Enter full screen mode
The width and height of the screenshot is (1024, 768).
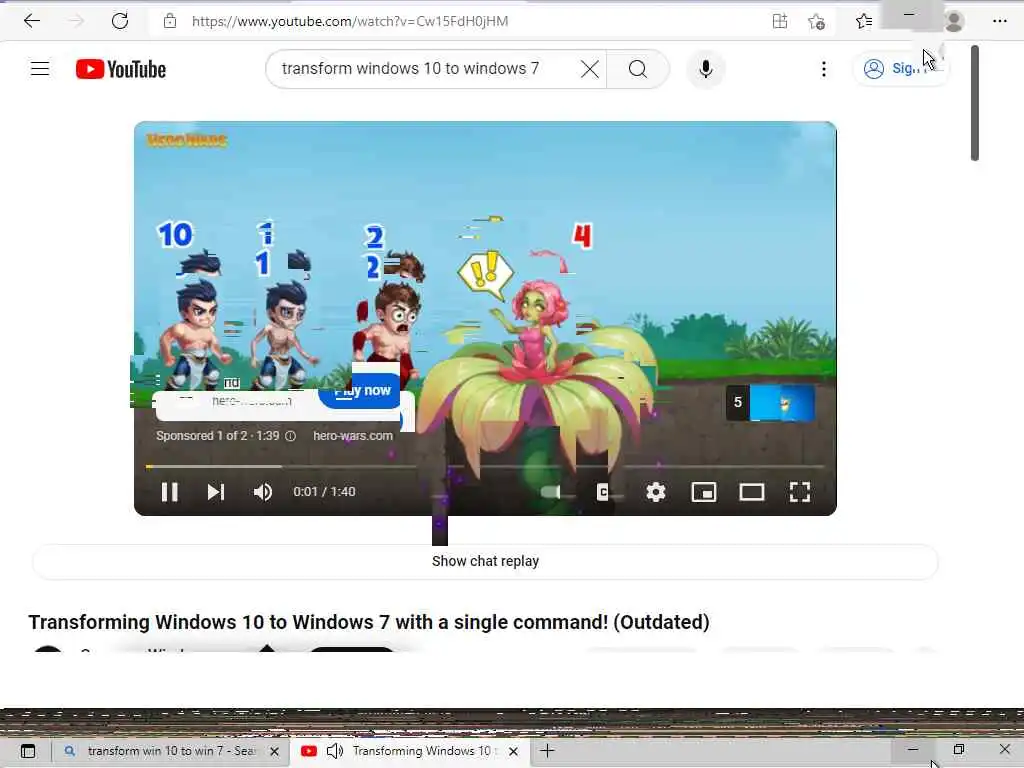[800, 492]
